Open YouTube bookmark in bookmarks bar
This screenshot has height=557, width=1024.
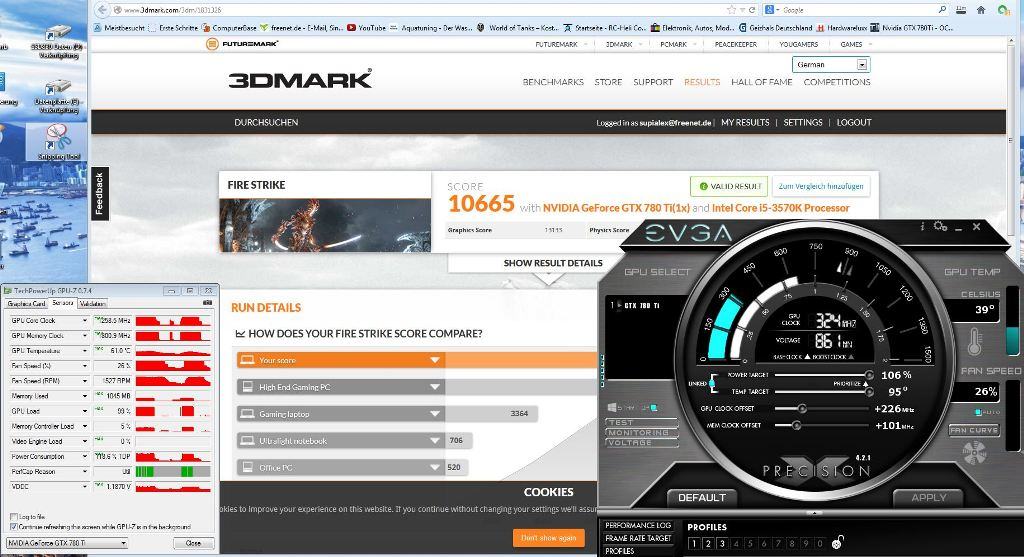click(366, 28)
